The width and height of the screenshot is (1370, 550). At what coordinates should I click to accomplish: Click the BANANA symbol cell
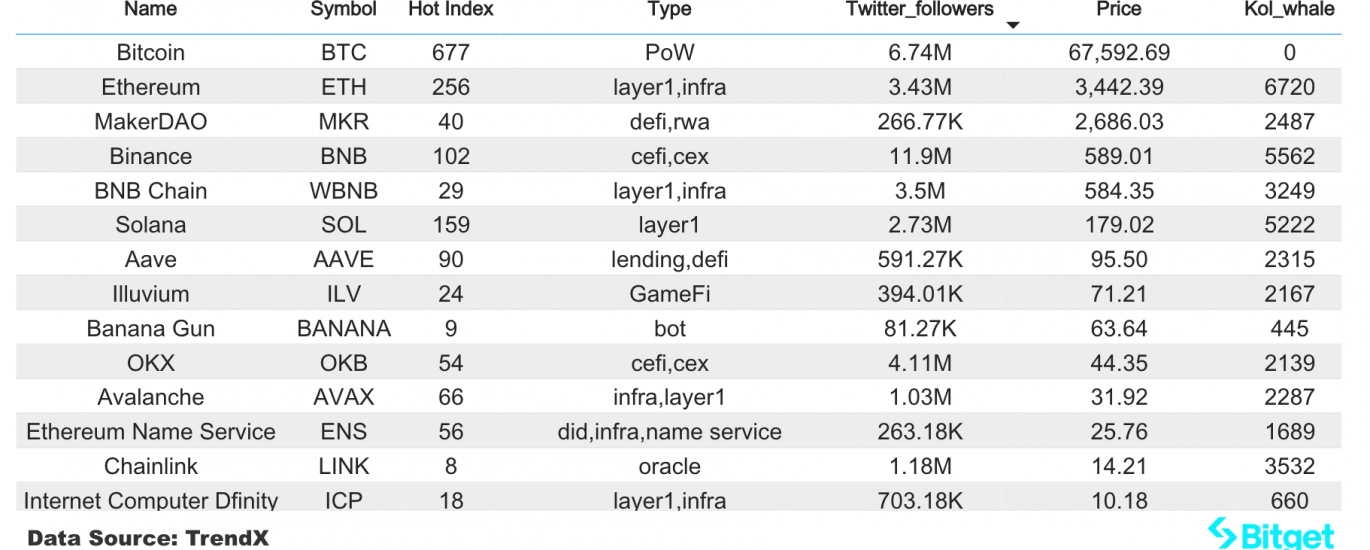pos(344,329)
